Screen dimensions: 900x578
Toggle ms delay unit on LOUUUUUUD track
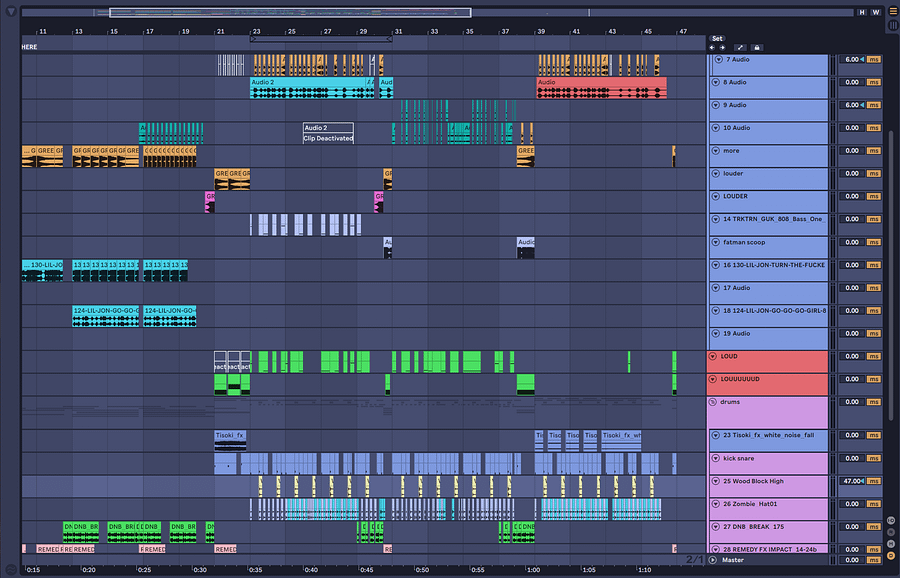point(874,379)
